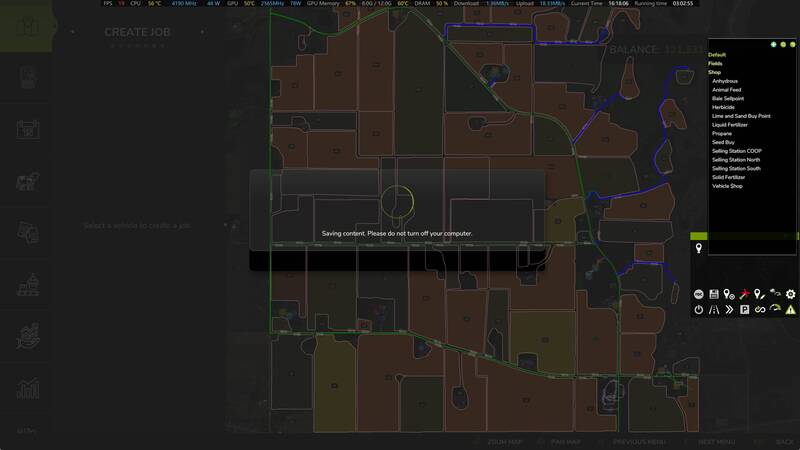This screenshot has height=450, width=800.
Task: Toggle AutoDrive power button icon
Action: tap(698, 310)
